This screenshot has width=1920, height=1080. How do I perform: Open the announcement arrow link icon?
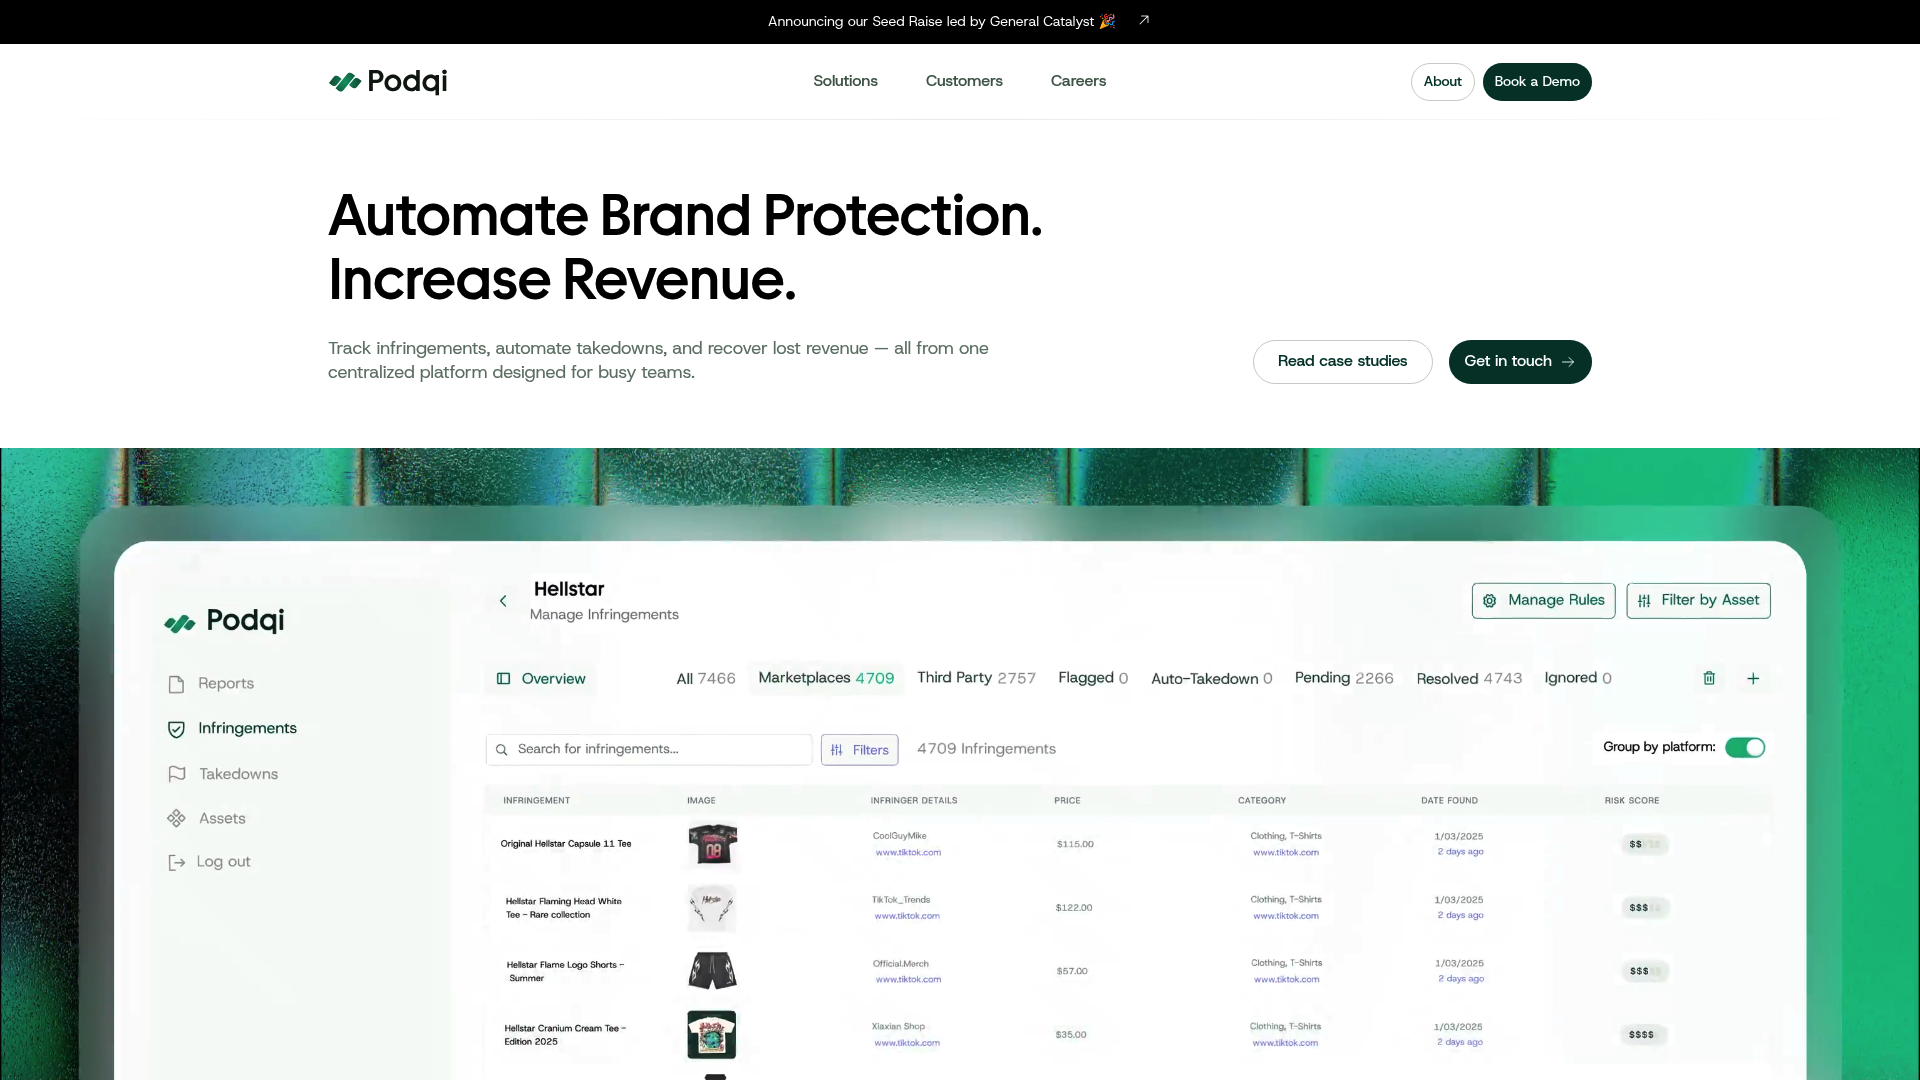coord(1144,20)
